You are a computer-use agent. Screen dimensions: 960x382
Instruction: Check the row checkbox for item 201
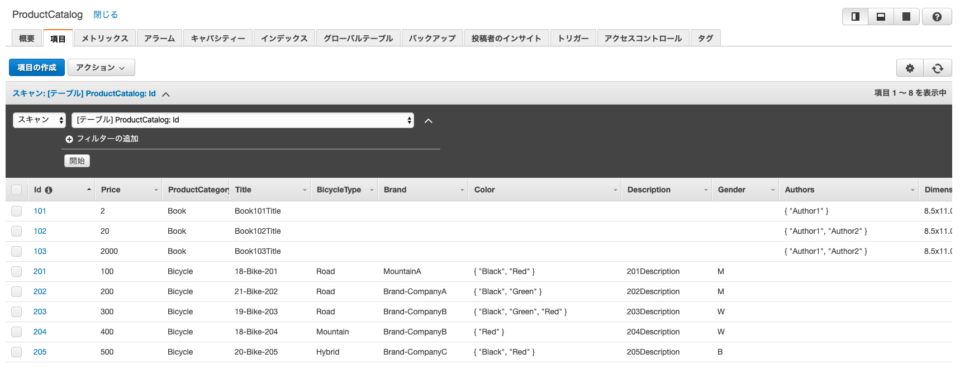pyautogui.click(x=17, y=272)
